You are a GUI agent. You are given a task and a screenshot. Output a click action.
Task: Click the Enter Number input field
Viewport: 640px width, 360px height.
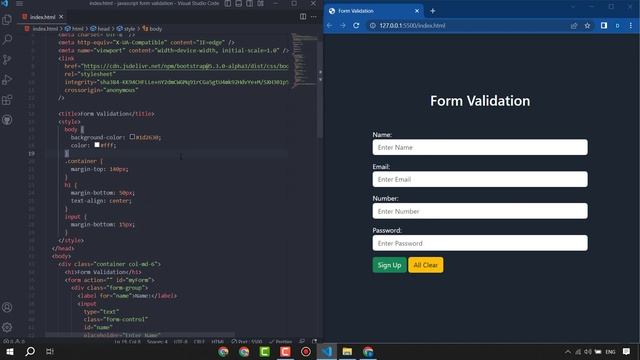(480, 211)
